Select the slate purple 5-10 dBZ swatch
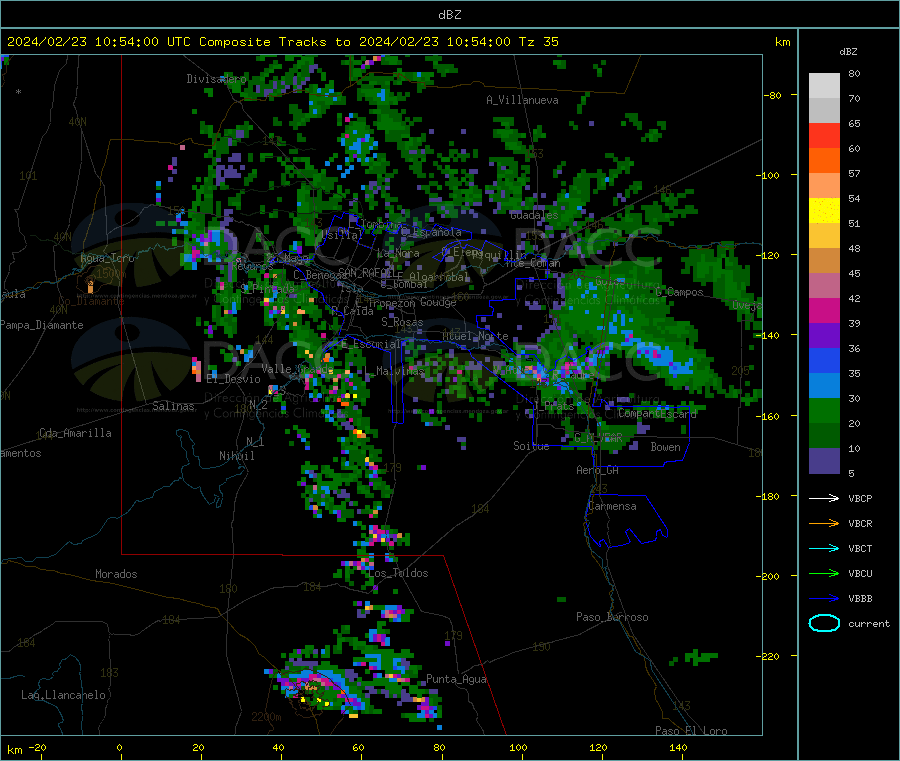 point(824,461)
